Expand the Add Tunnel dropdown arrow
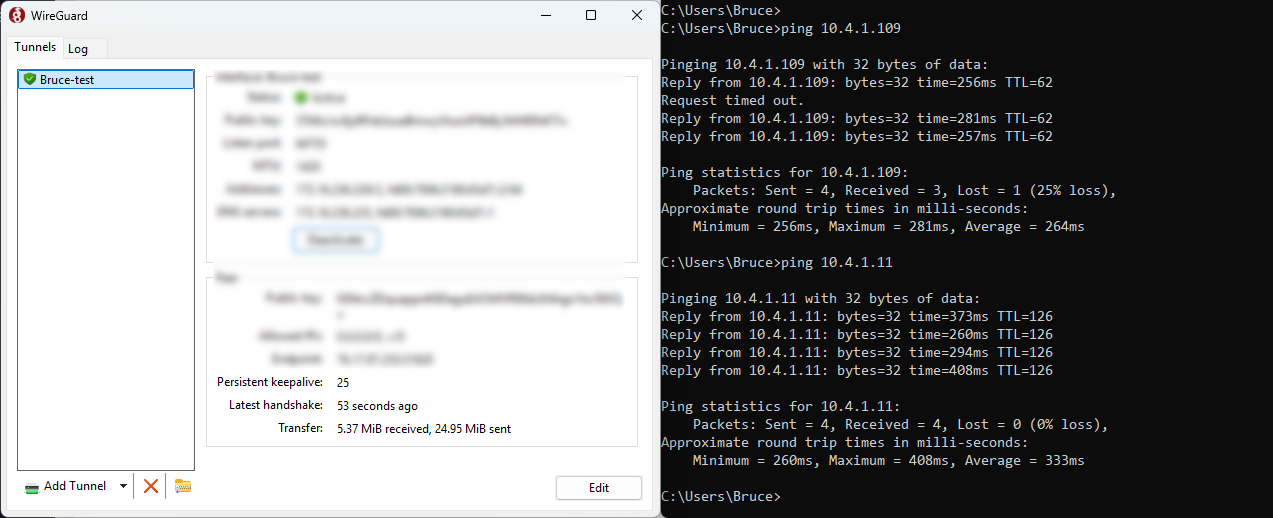Screen dimensions: 1273x518 tap(123, 486)
